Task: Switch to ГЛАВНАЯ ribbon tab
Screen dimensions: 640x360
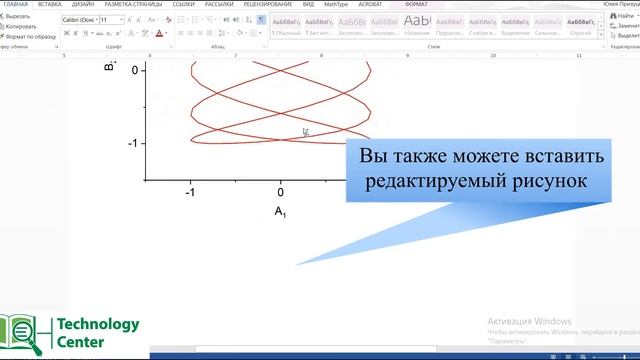Action: point(16,4)
